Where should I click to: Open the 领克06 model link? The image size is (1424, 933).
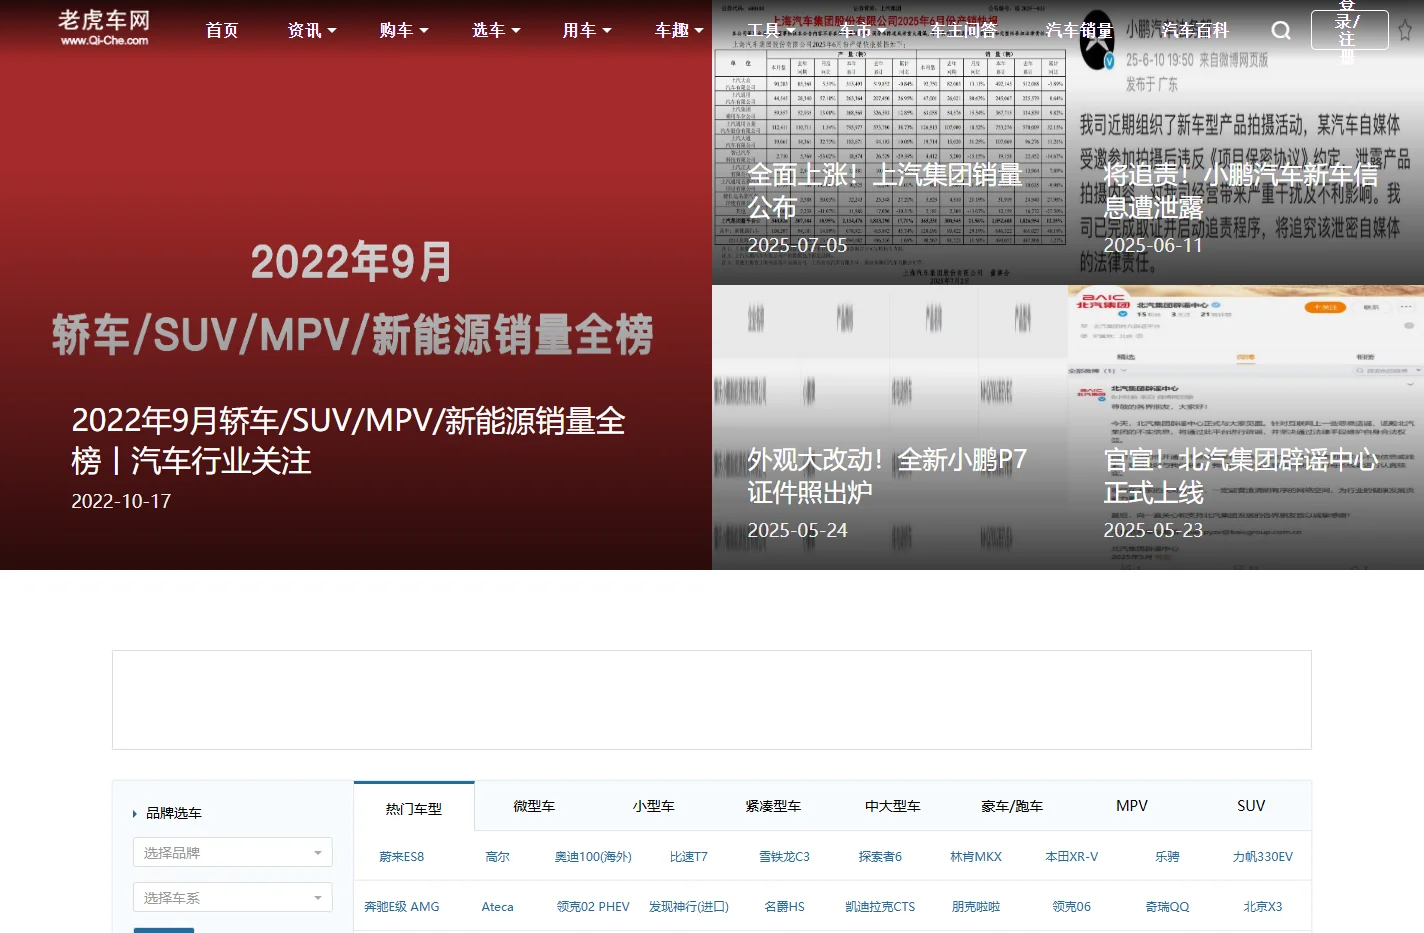click(1072, 907)
